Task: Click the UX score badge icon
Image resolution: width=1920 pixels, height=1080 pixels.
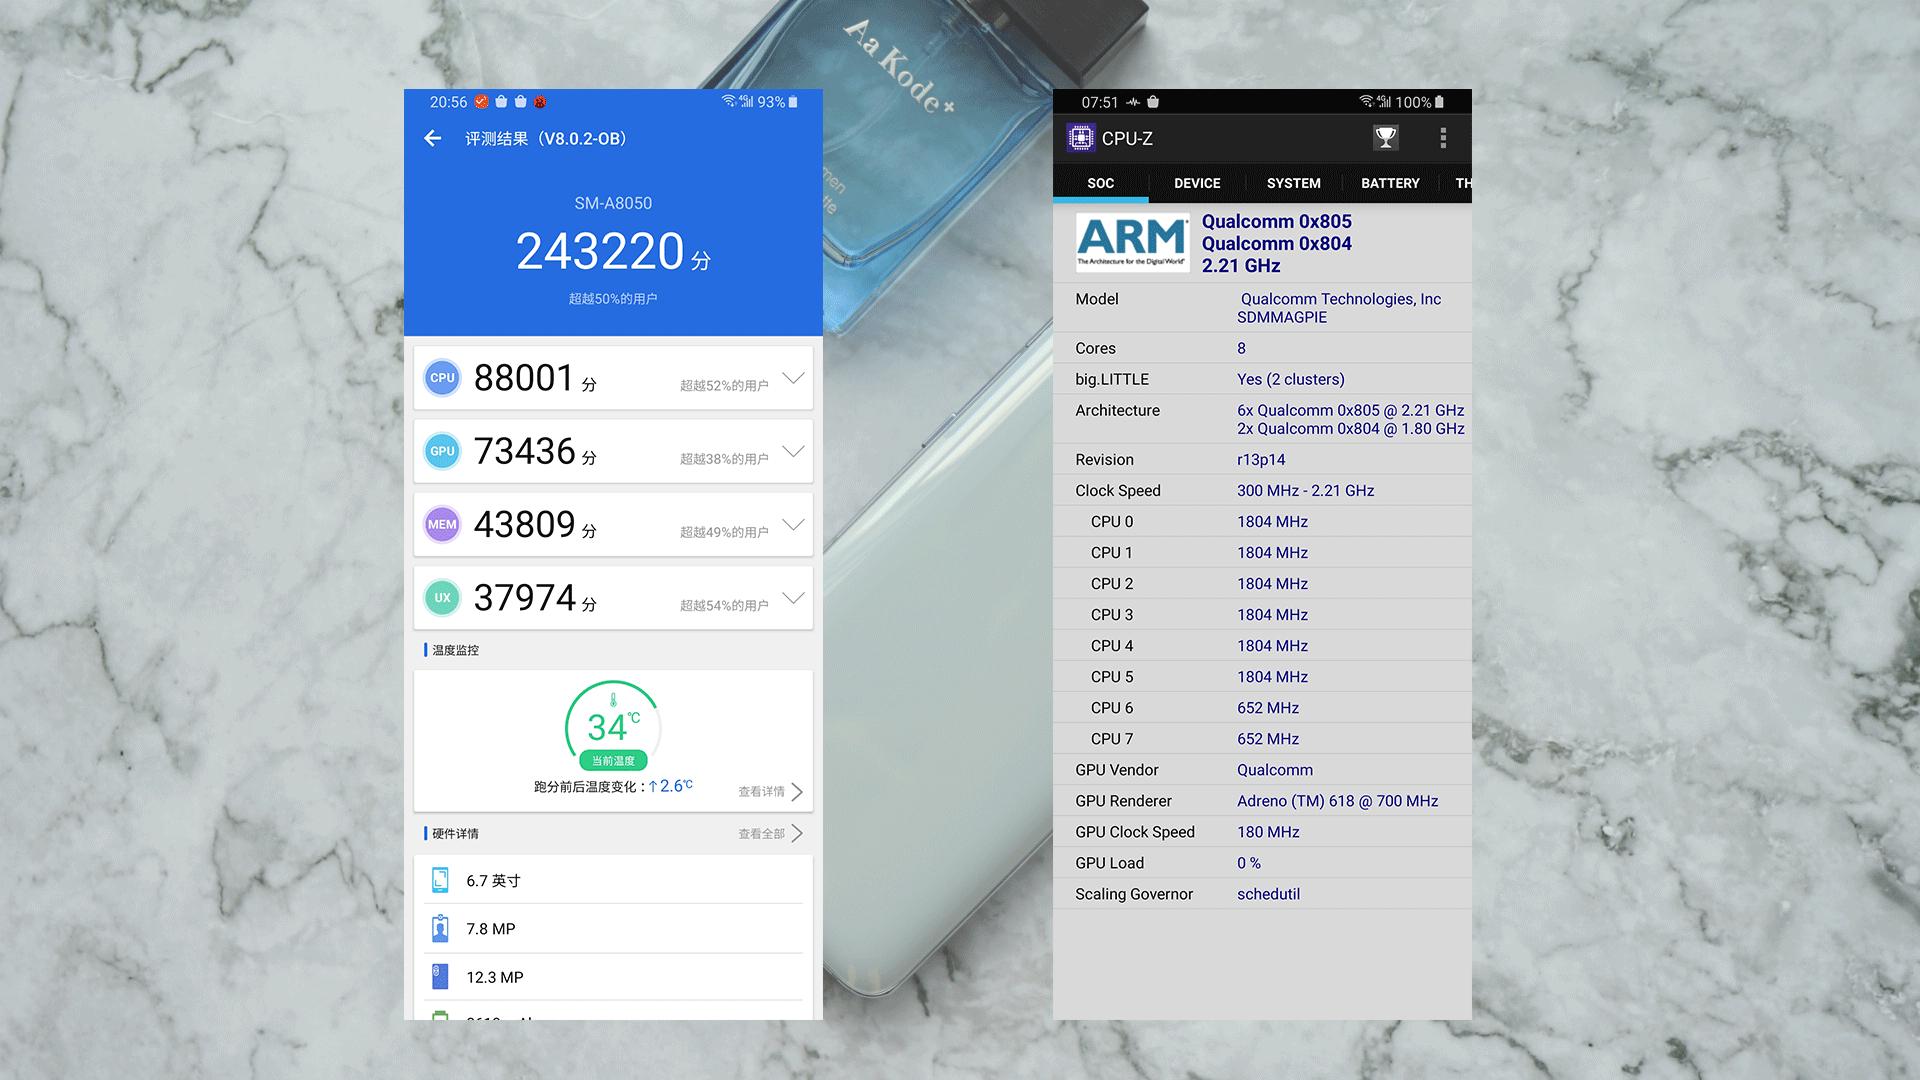Action: [x=442, y=597]
